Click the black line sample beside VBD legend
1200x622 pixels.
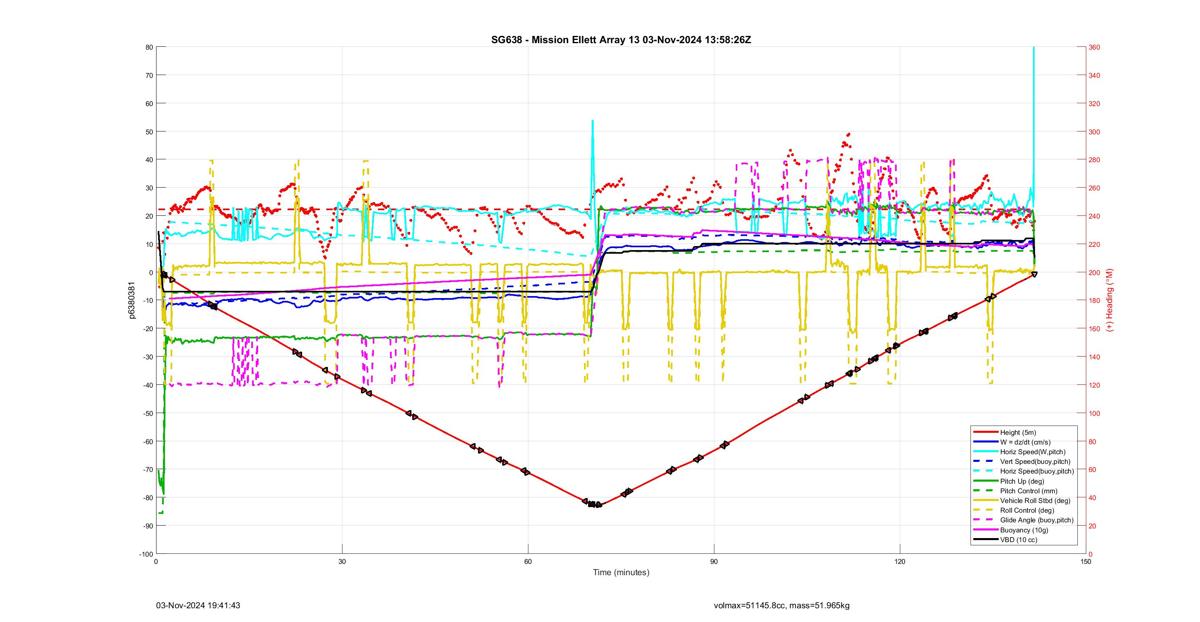tap(984, 540)
